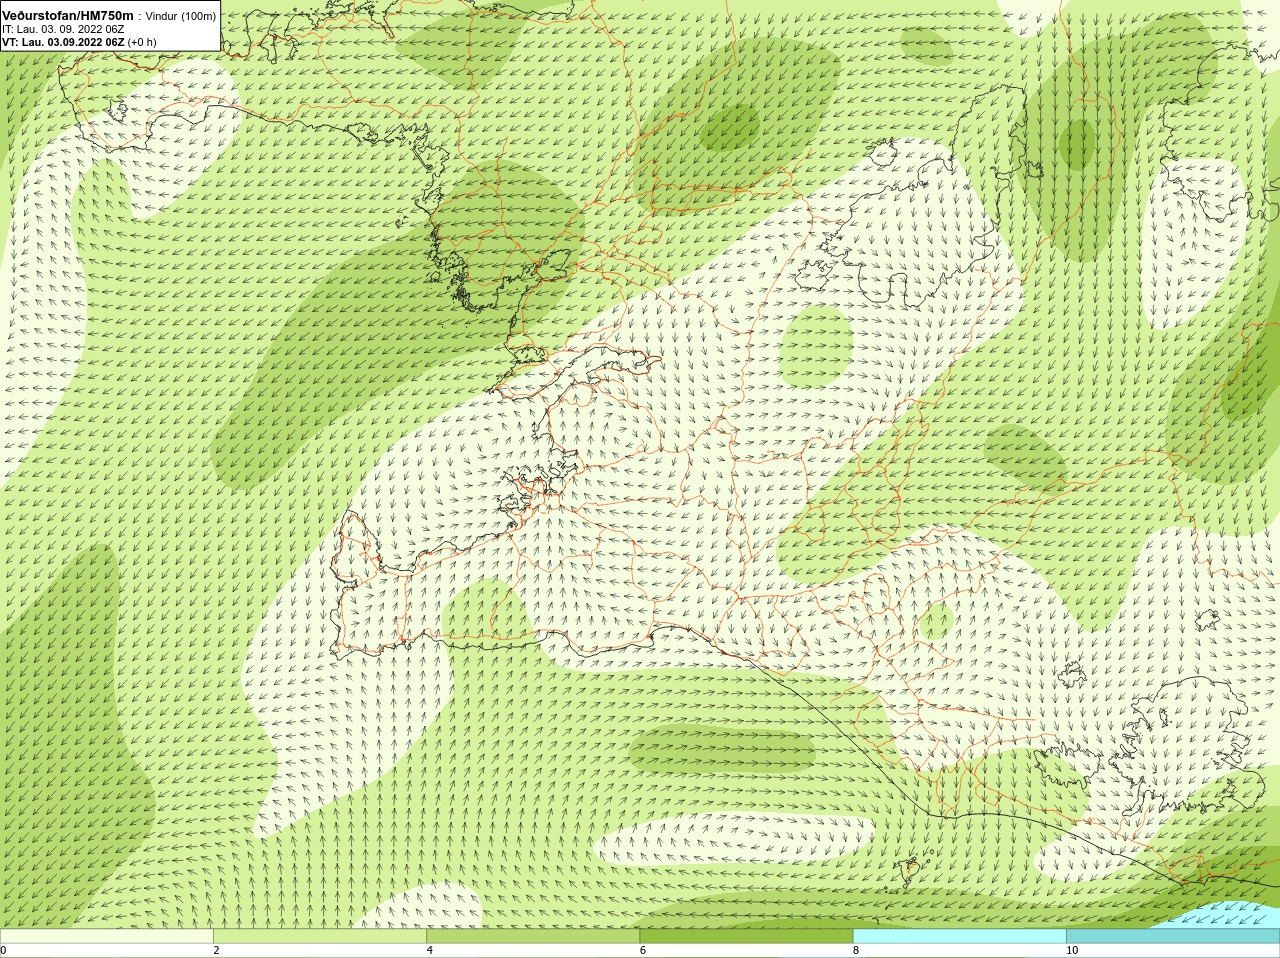Pick the 2–4 light green legend segment
This screenshot has width=1280, height=958.
320,936
